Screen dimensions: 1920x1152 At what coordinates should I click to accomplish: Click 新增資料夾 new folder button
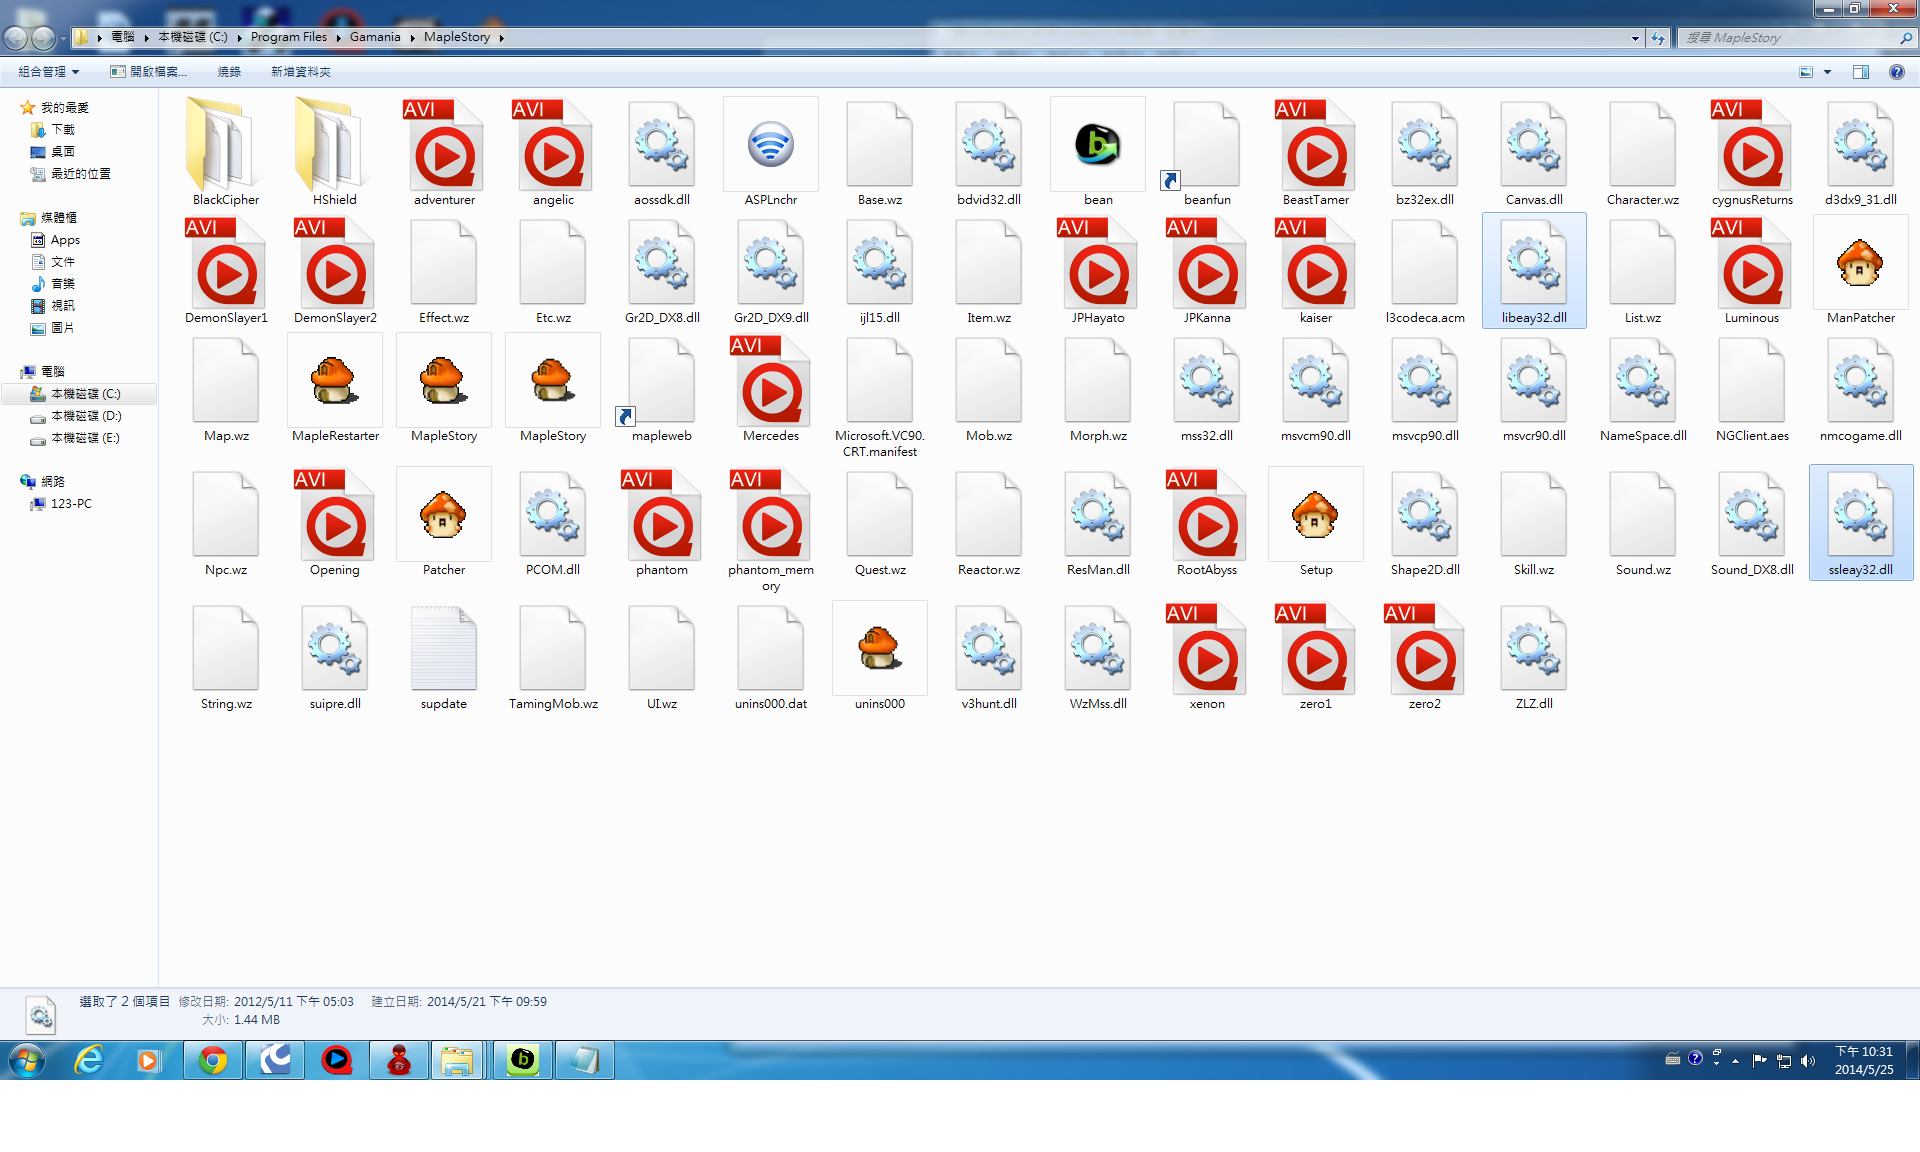pos(301,72)
